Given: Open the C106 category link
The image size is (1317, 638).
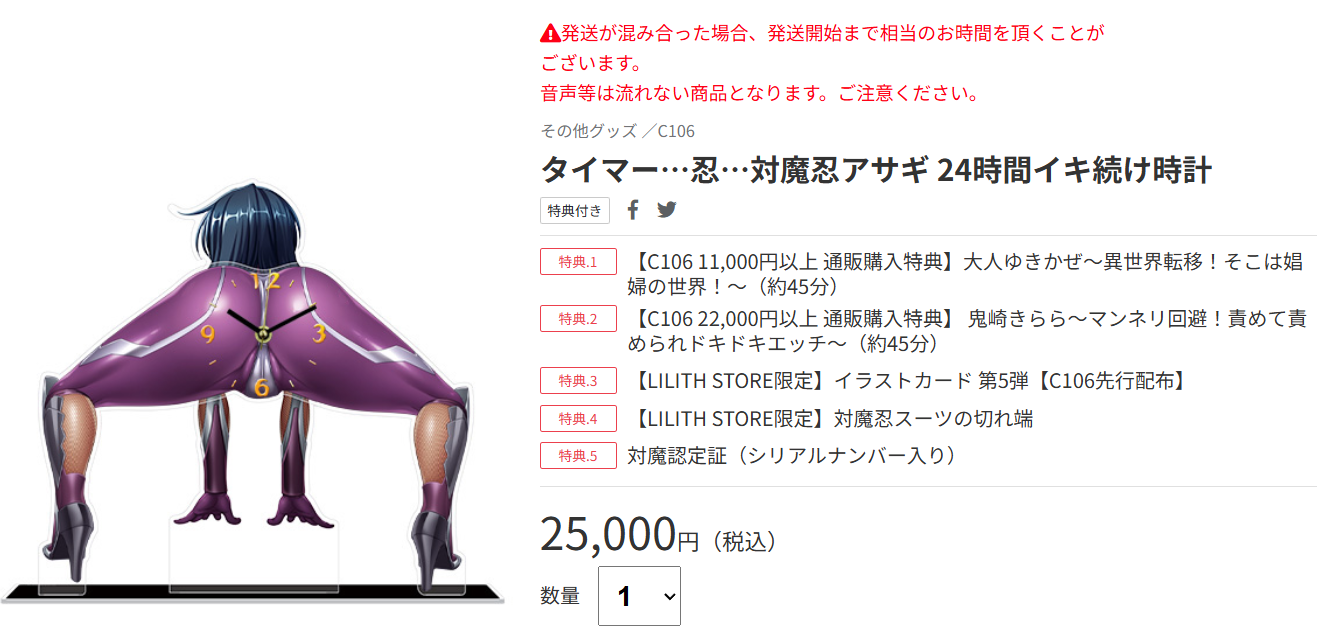Looking at the screenshot, I should (x=676, y=131).
